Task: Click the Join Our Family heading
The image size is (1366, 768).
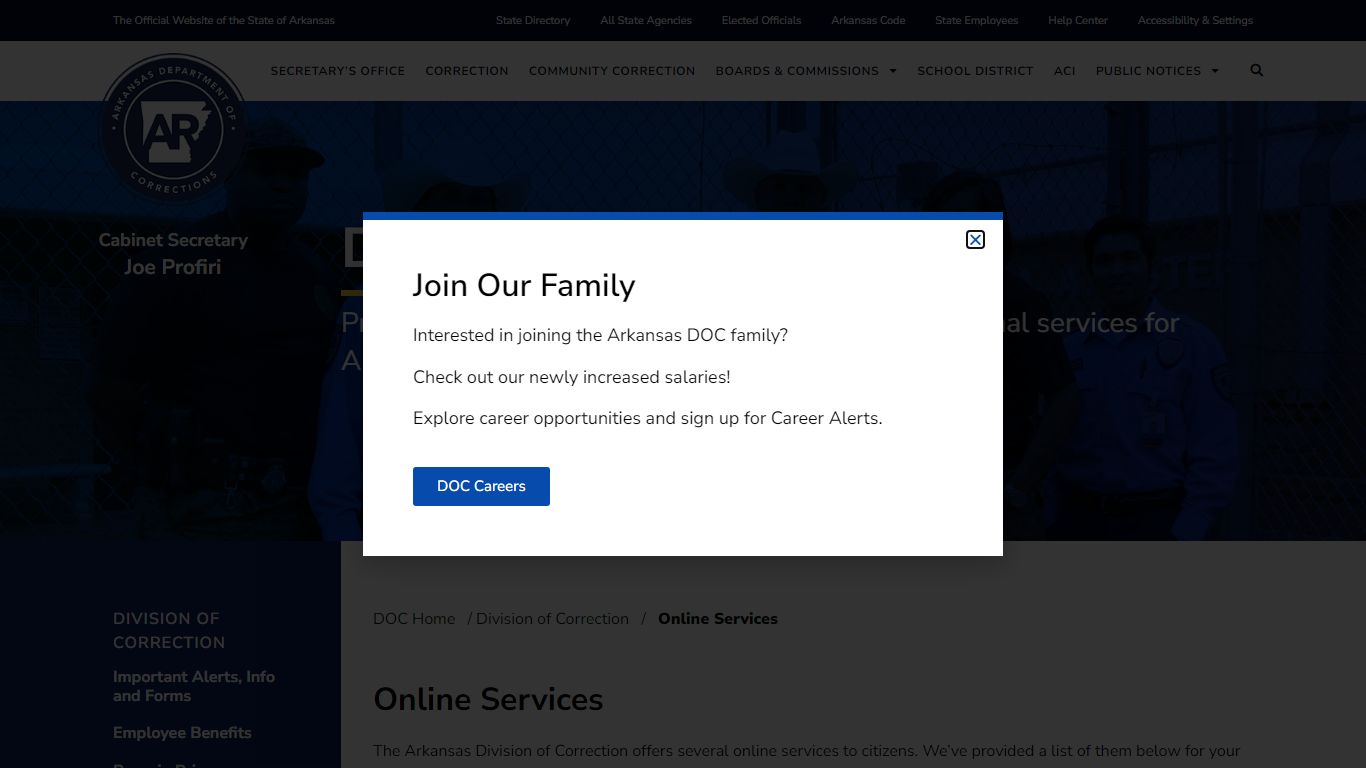Action: click(524, 285)
